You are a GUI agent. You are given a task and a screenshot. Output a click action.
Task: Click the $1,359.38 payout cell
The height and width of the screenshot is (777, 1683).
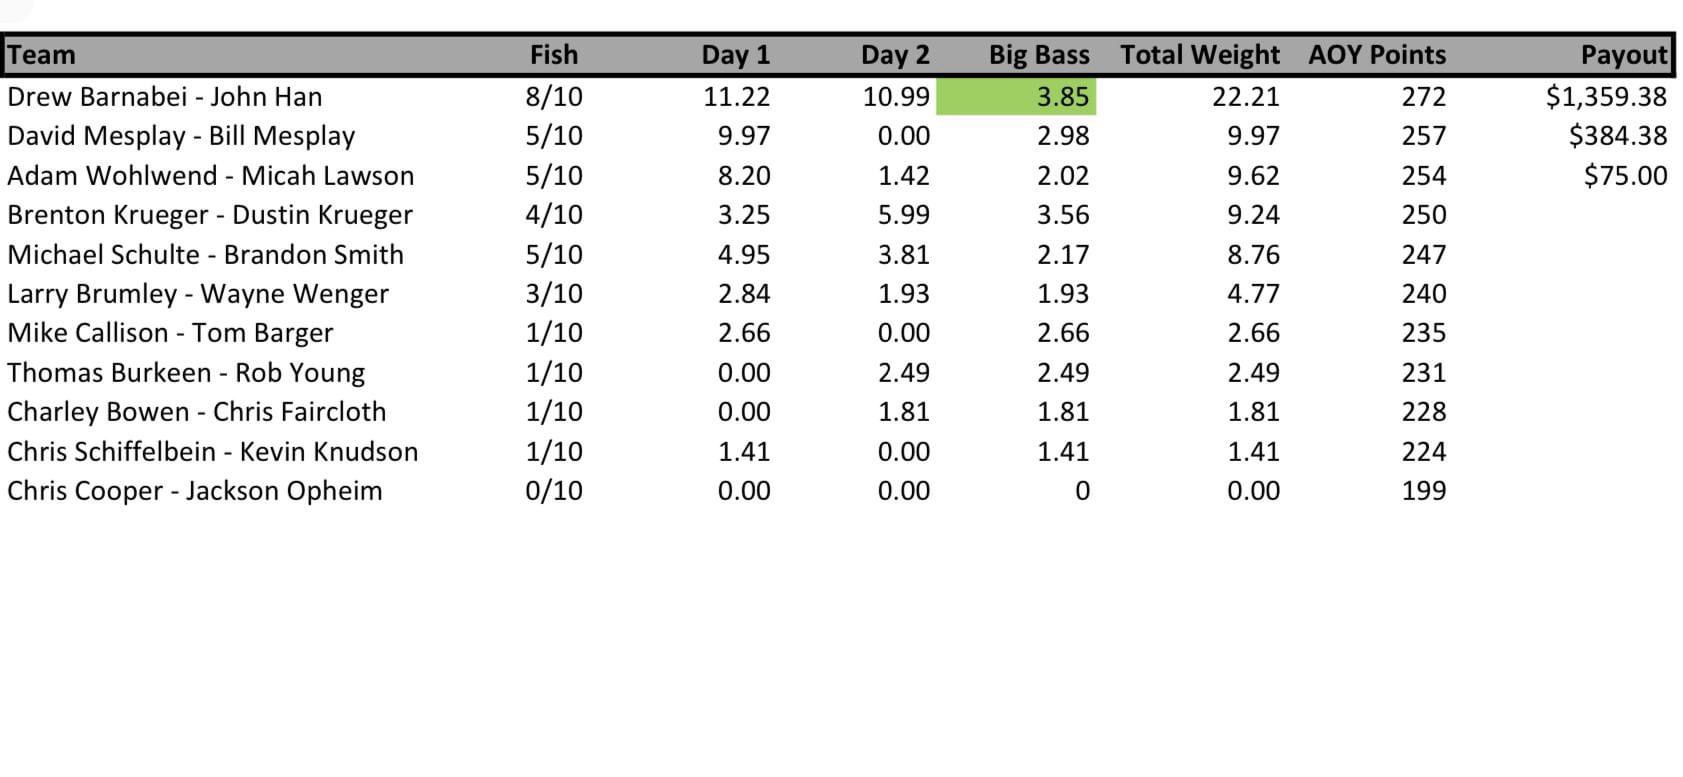pos(1606,97)
